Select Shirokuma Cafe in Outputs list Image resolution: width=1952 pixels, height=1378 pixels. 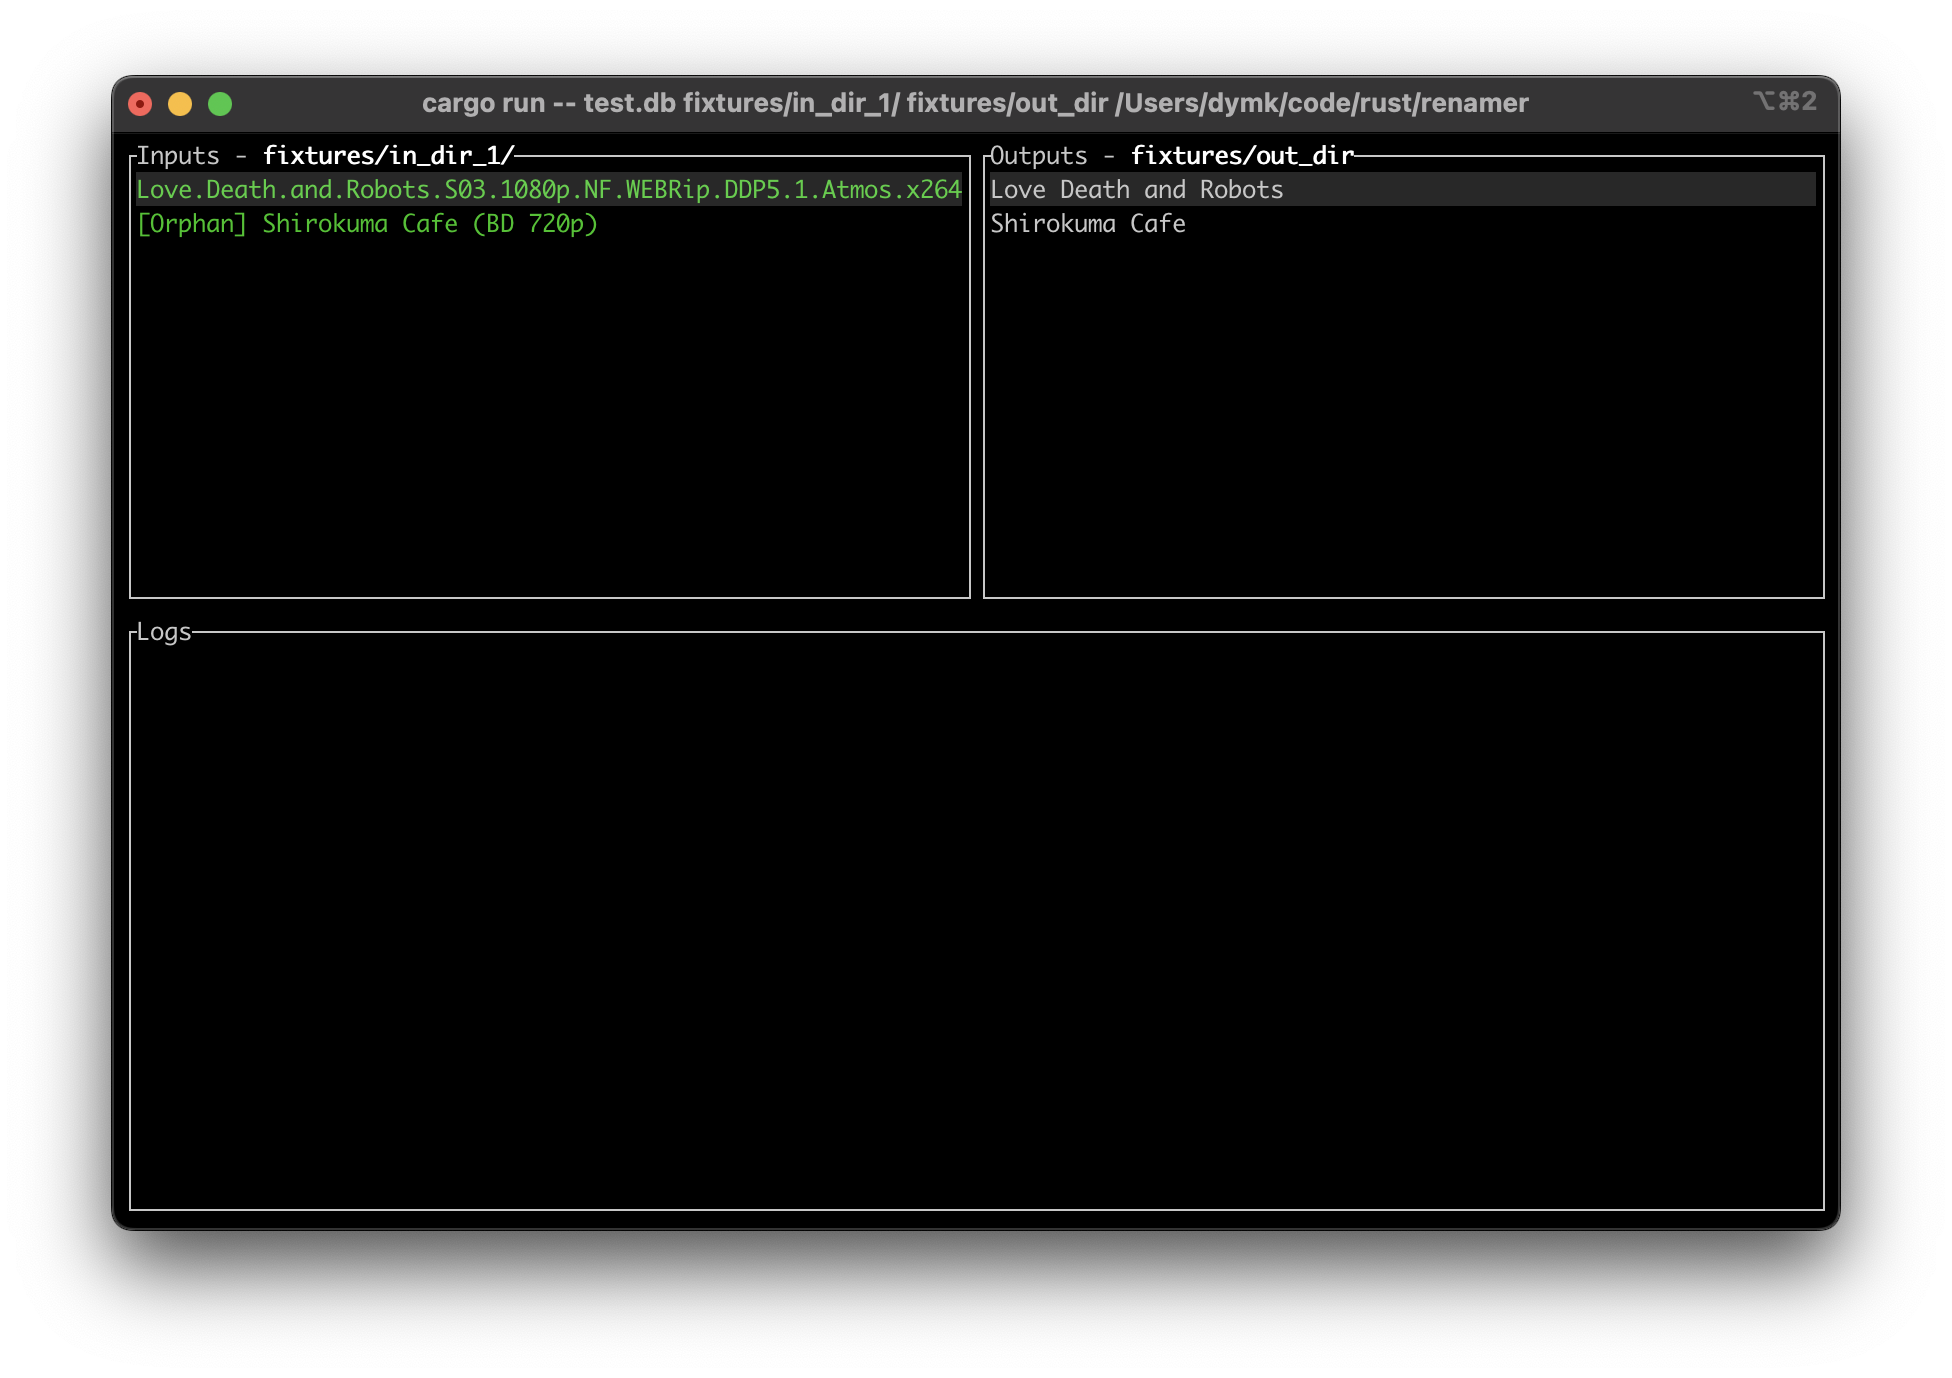pyautogui.click(x=1087, y=224)
